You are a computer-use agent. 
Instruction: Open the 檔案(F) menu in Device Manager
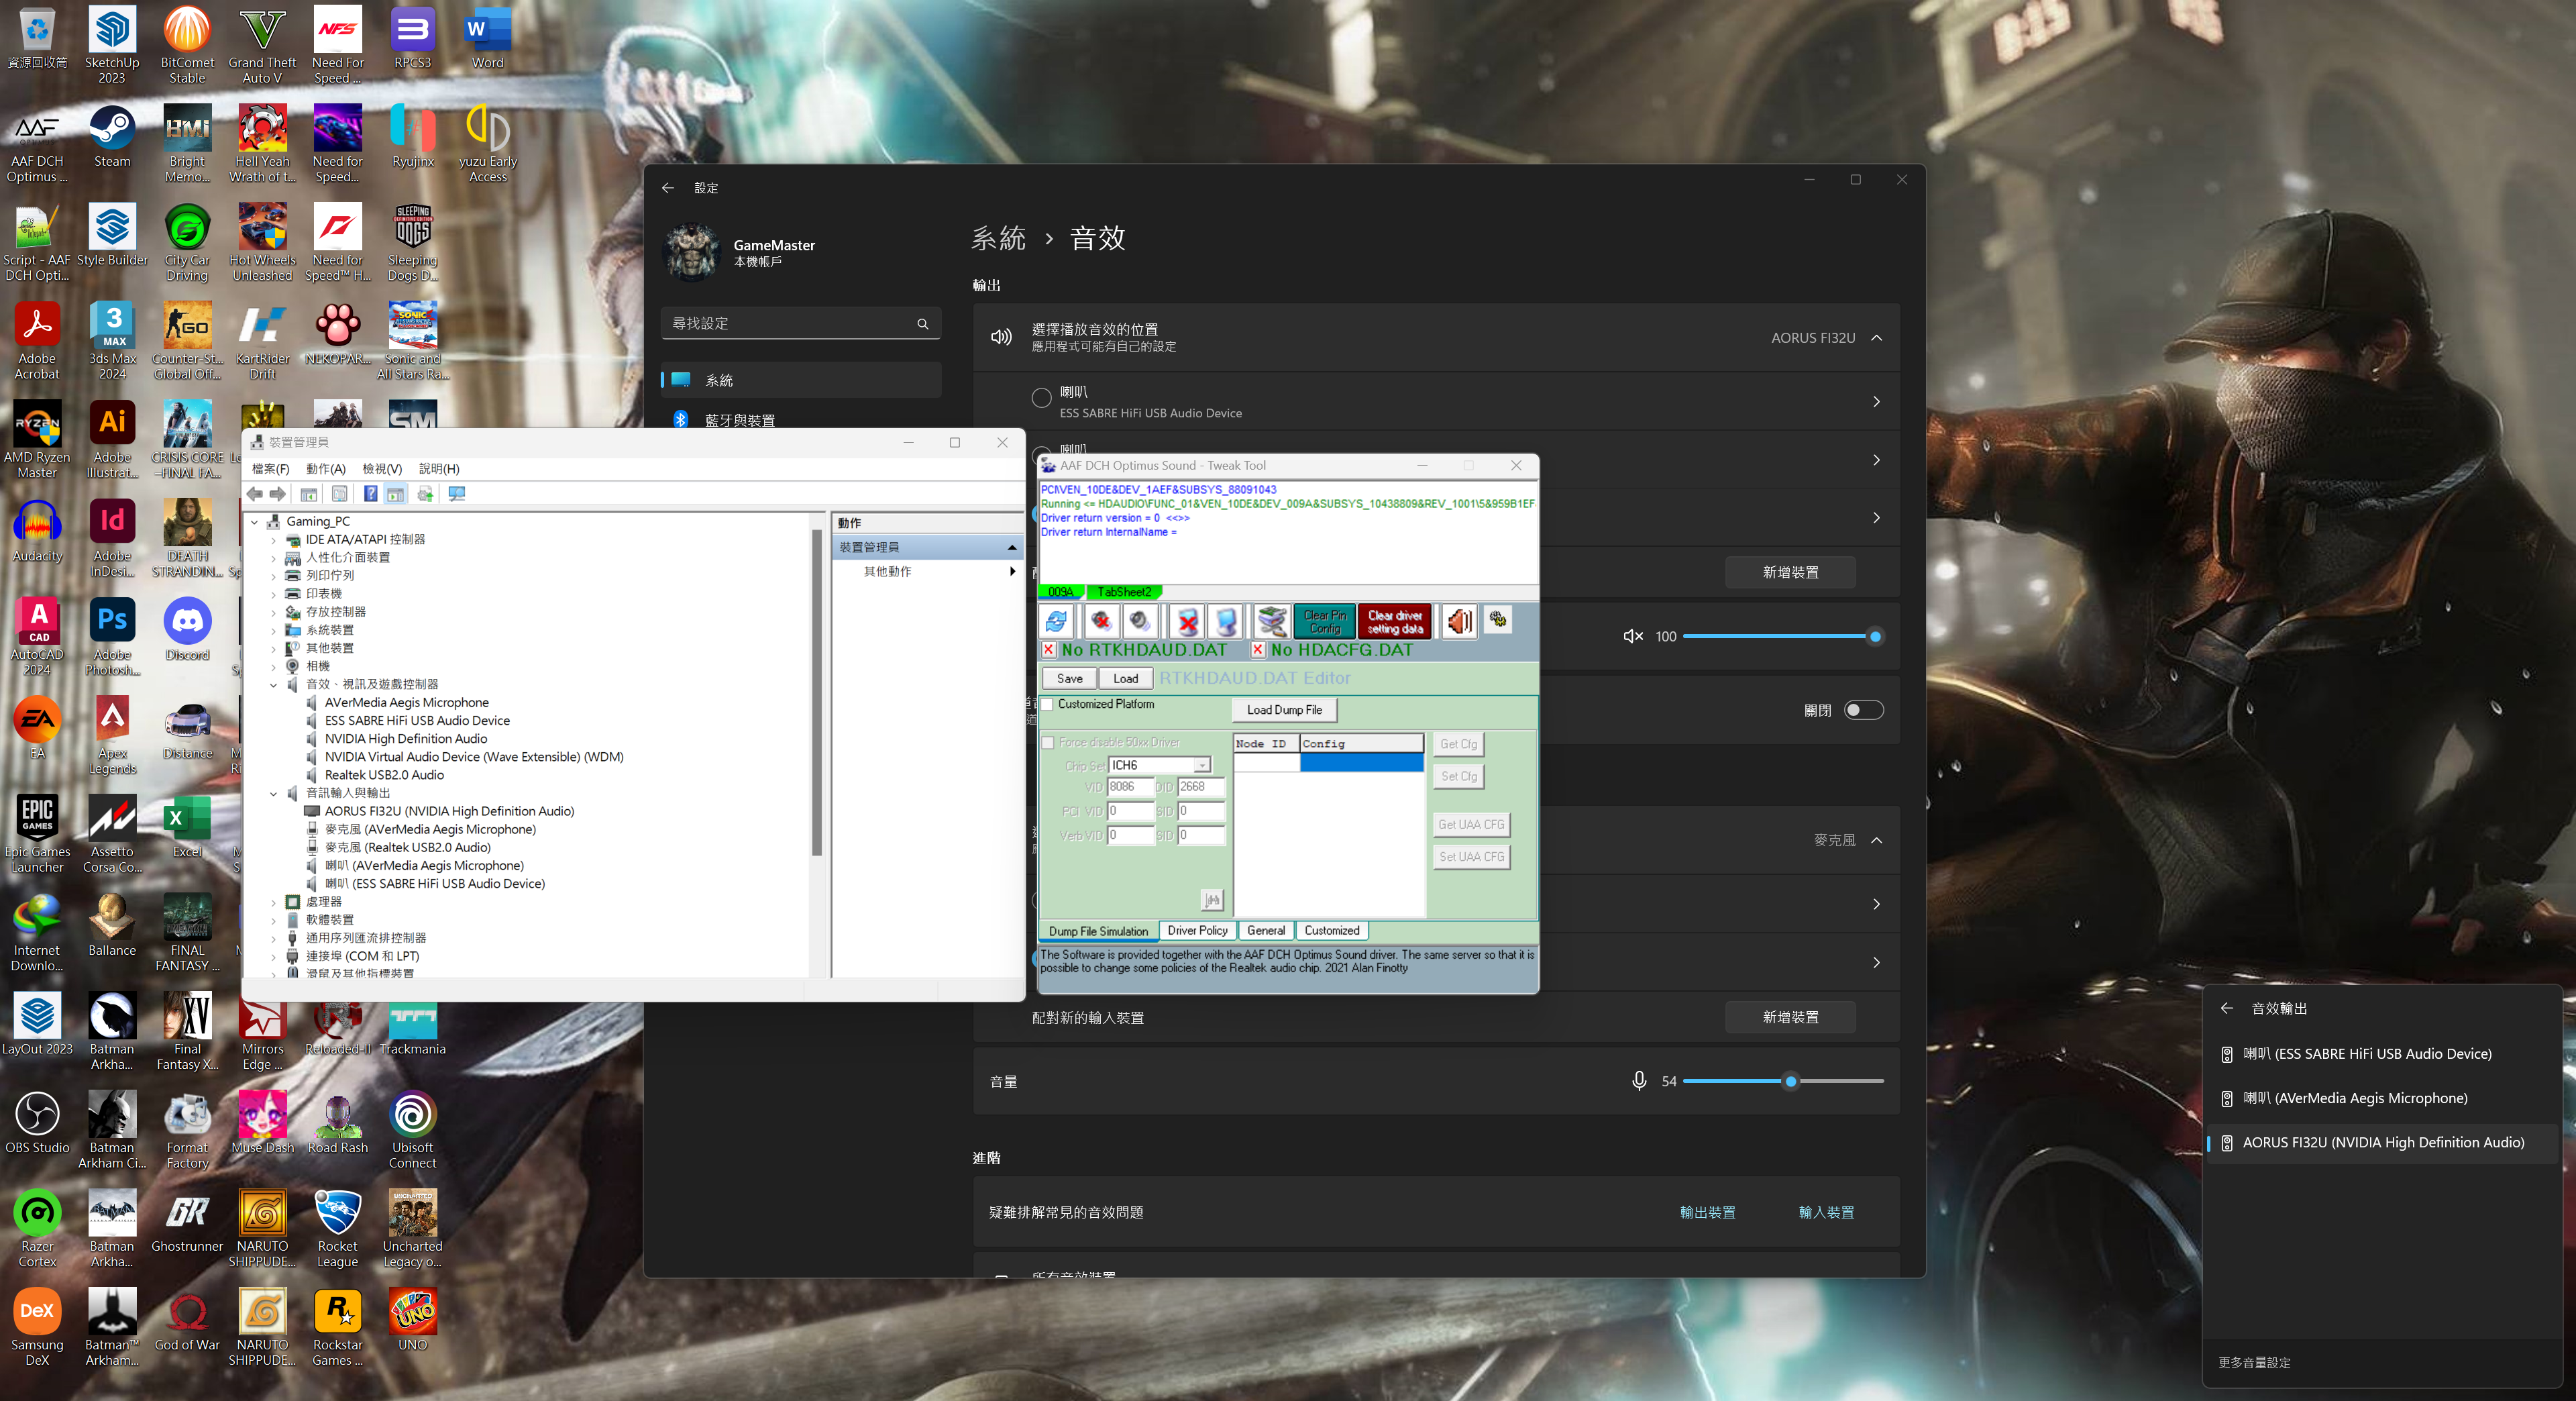[x=271, y=469]
